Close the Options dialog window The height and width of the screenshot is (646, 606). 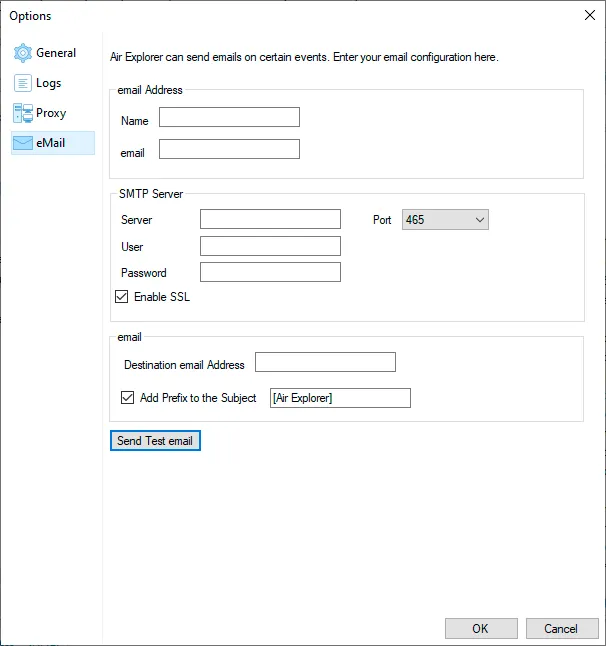pos(590,15)
